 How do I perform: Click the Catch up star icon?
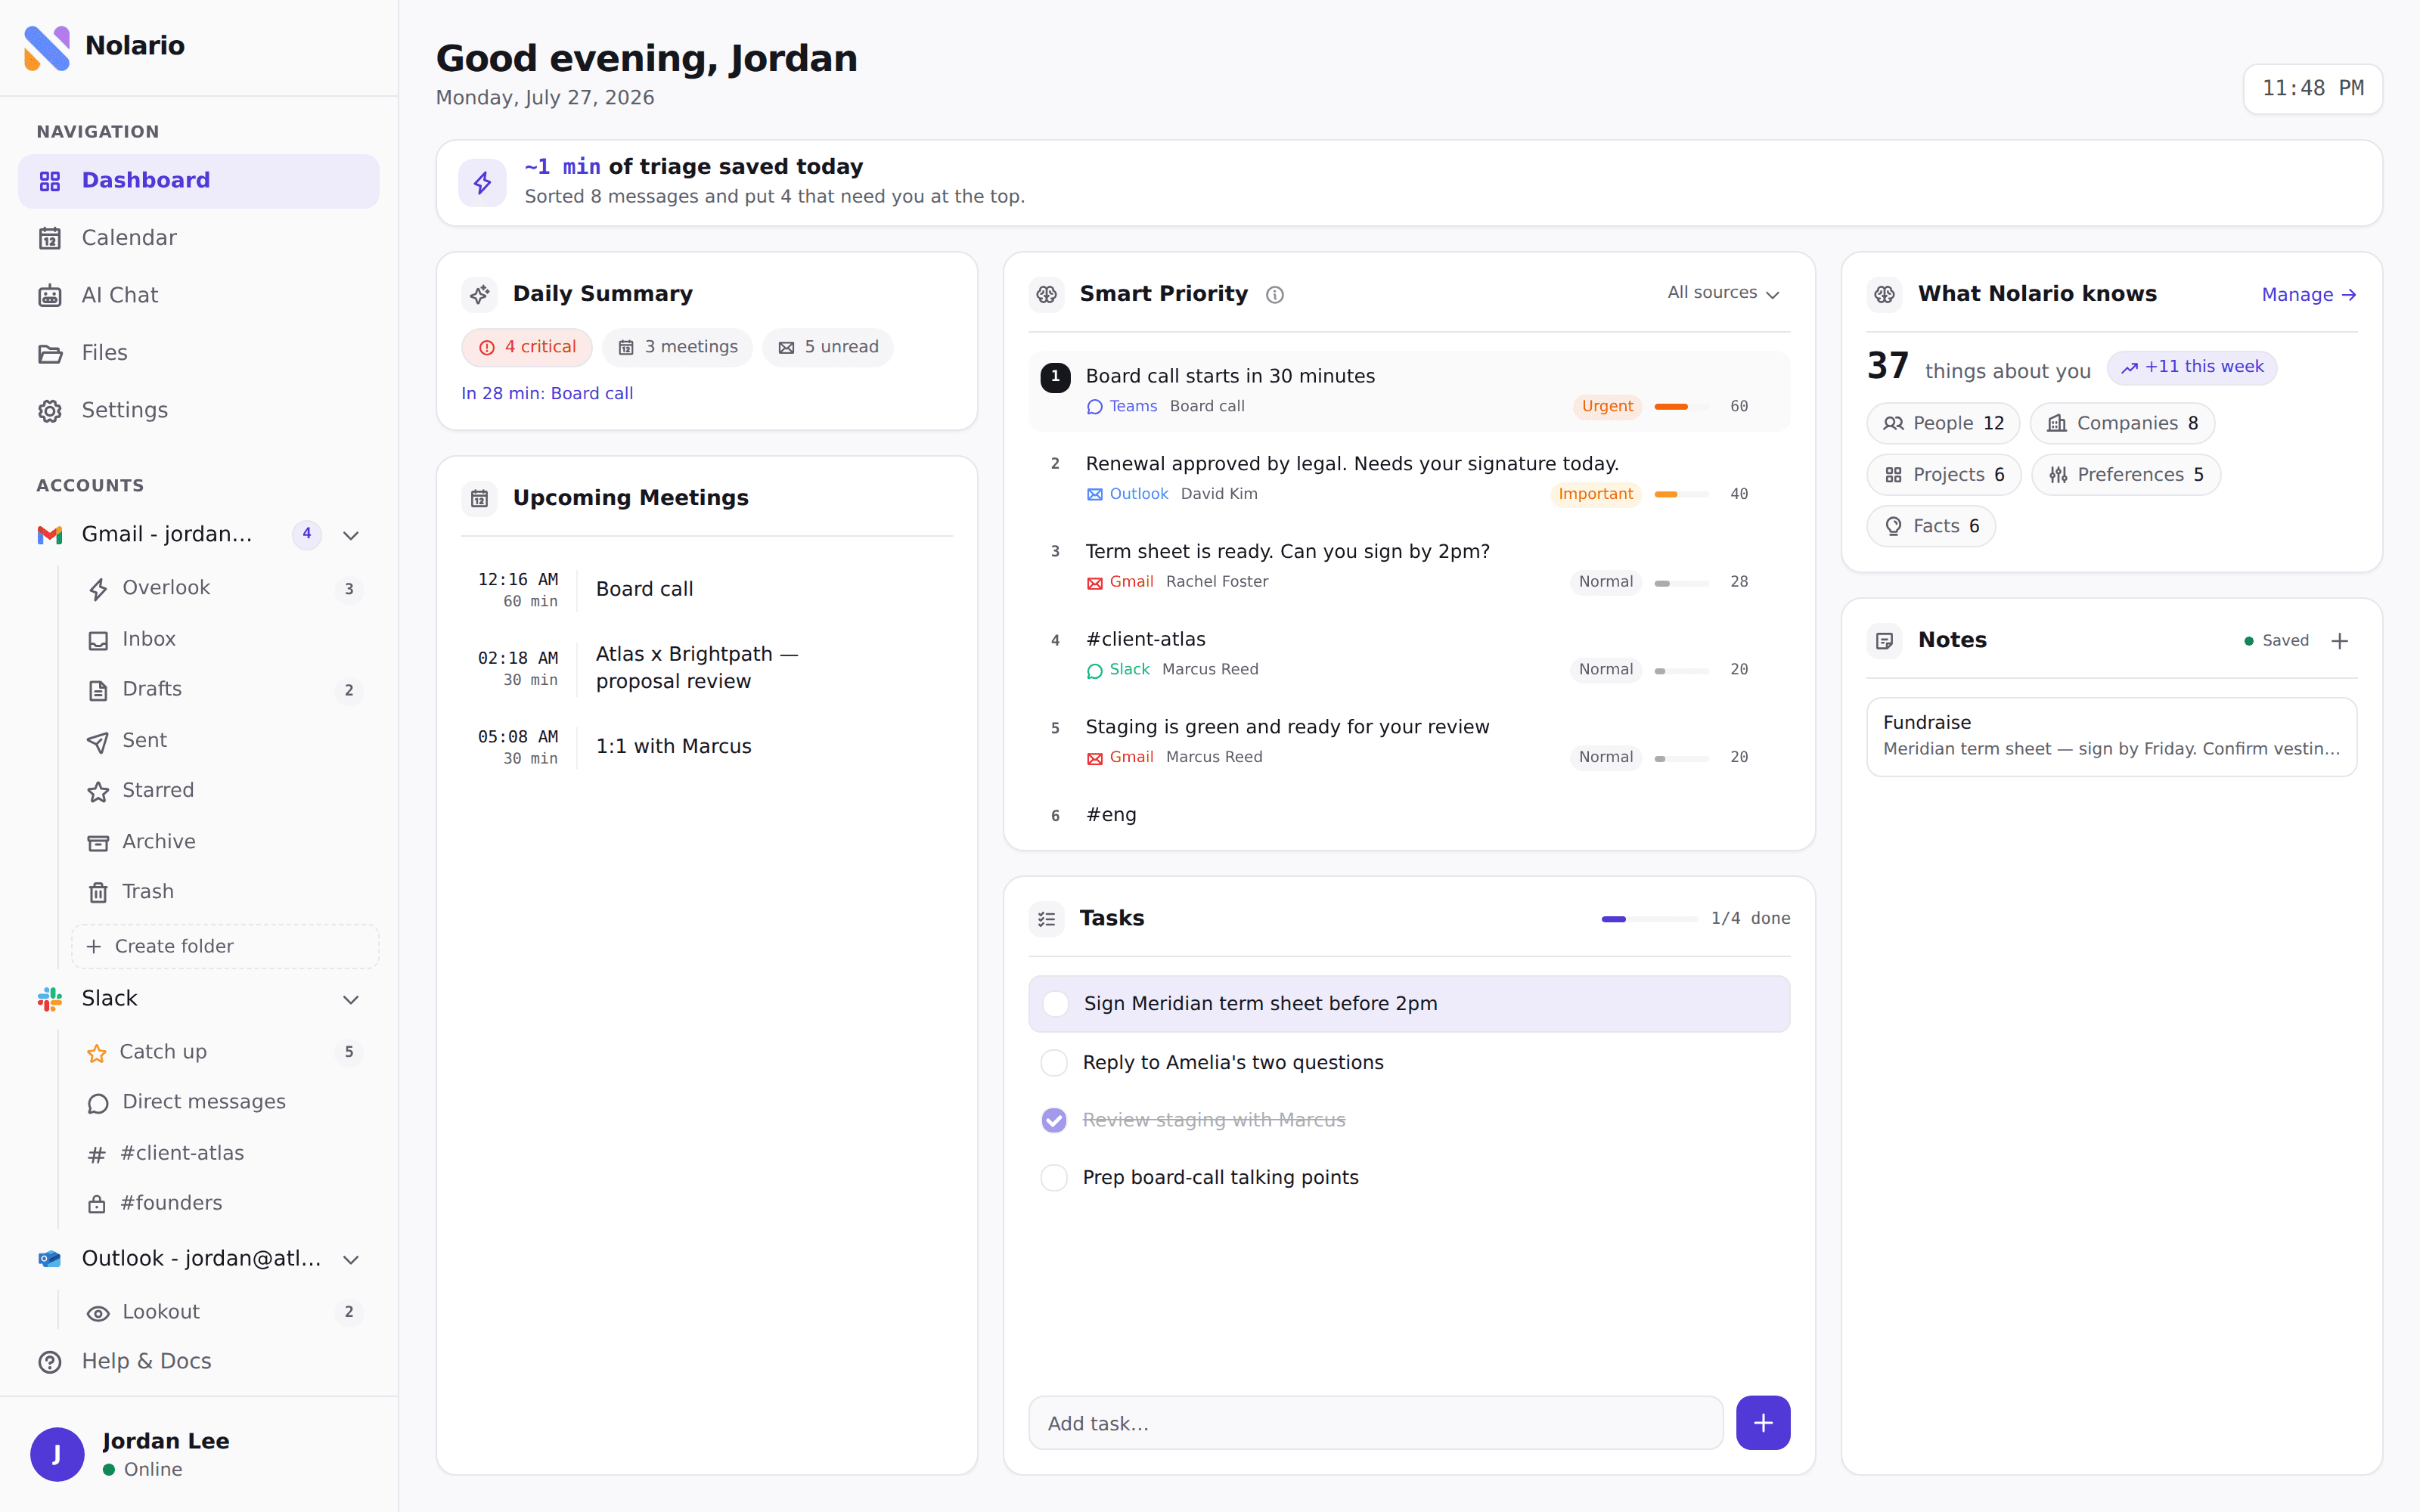pyautogui.click(x=97, y=1053)
